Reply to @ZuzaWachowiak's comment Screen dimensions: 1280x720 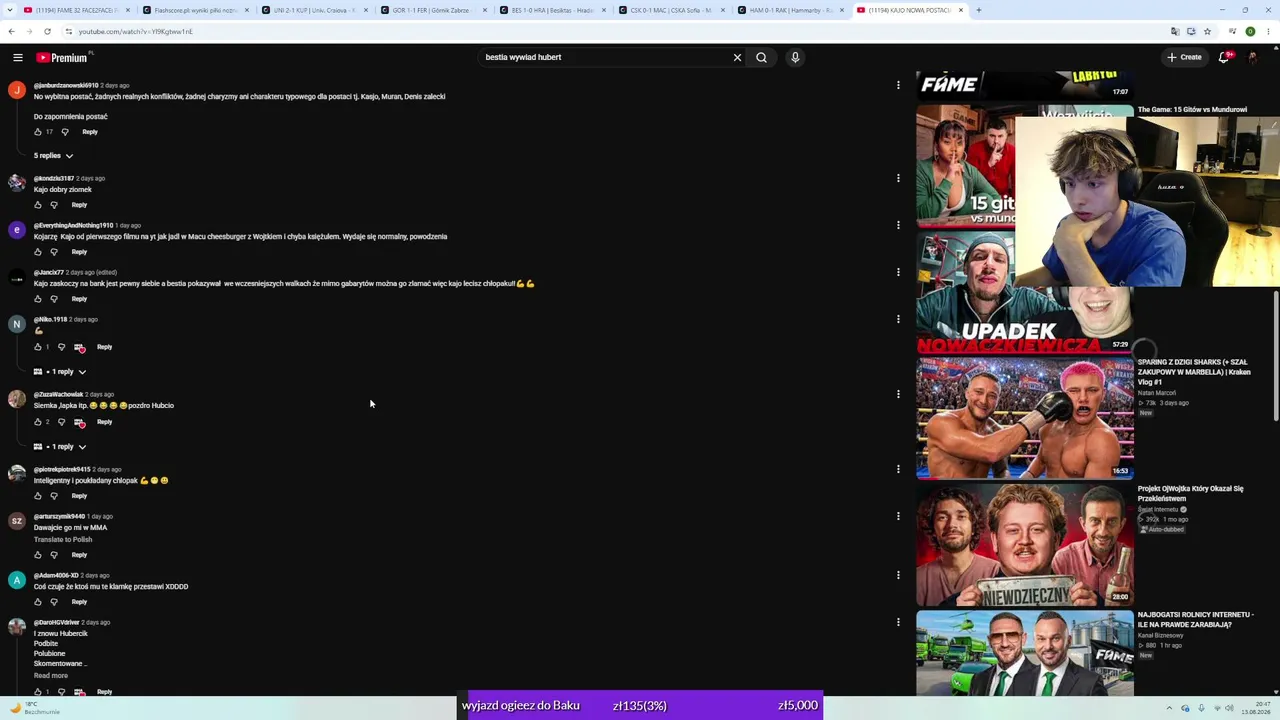104,422
